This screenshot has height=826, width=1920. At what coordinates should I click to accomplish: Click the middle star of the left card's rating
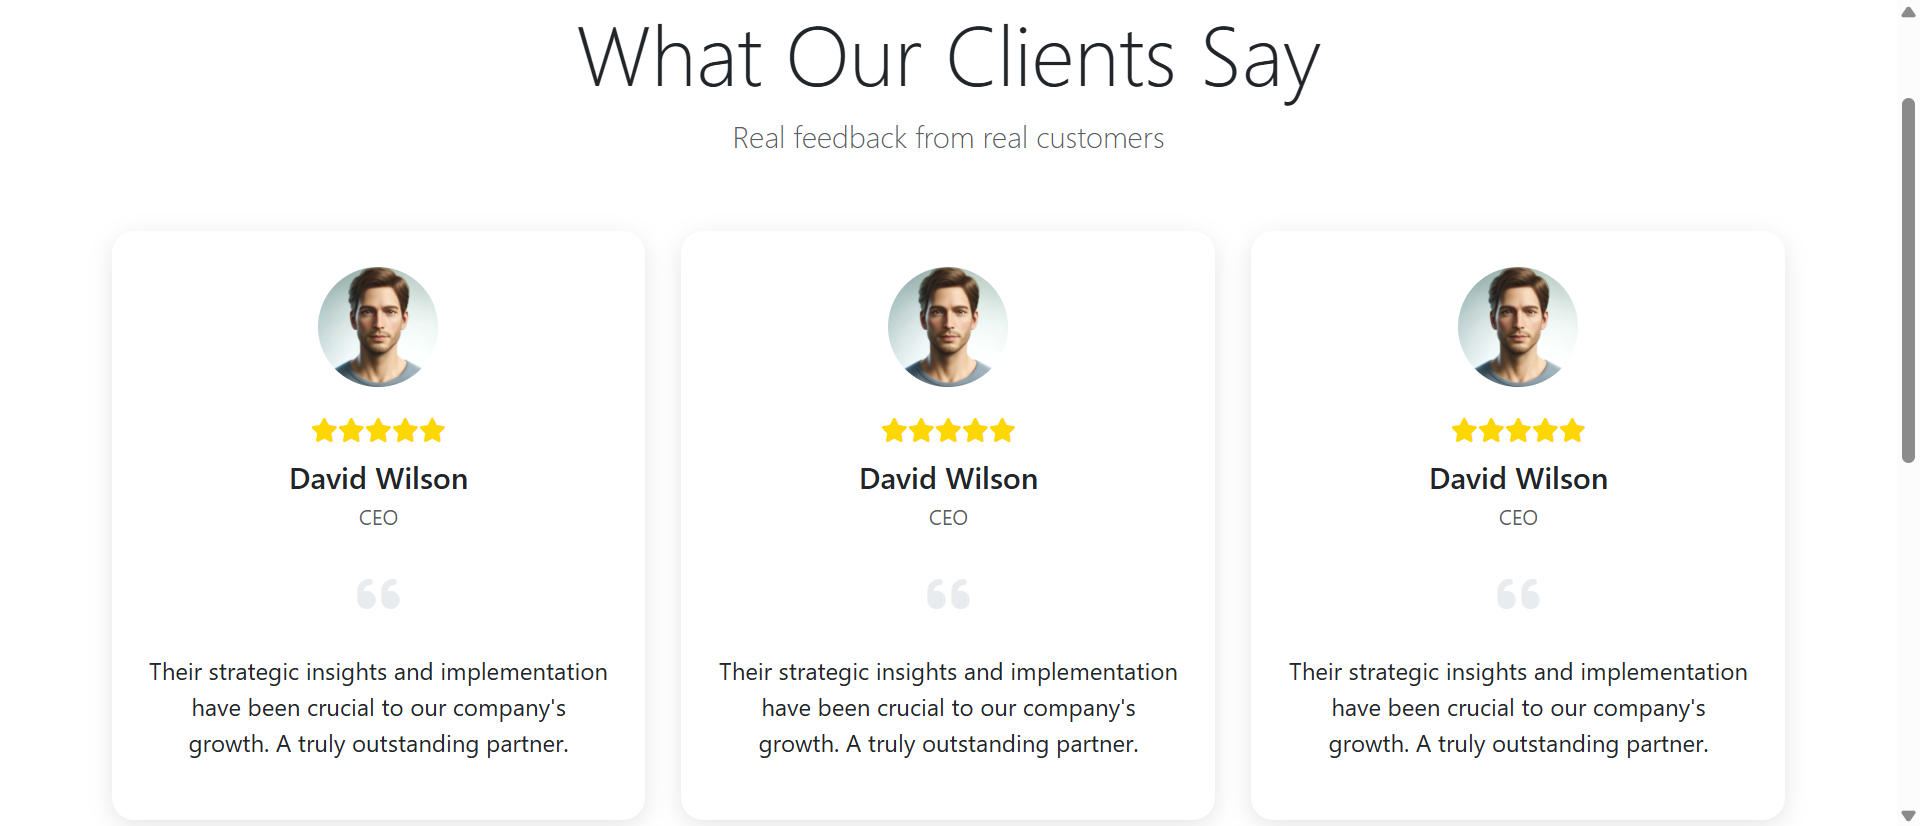click(378, 430)
